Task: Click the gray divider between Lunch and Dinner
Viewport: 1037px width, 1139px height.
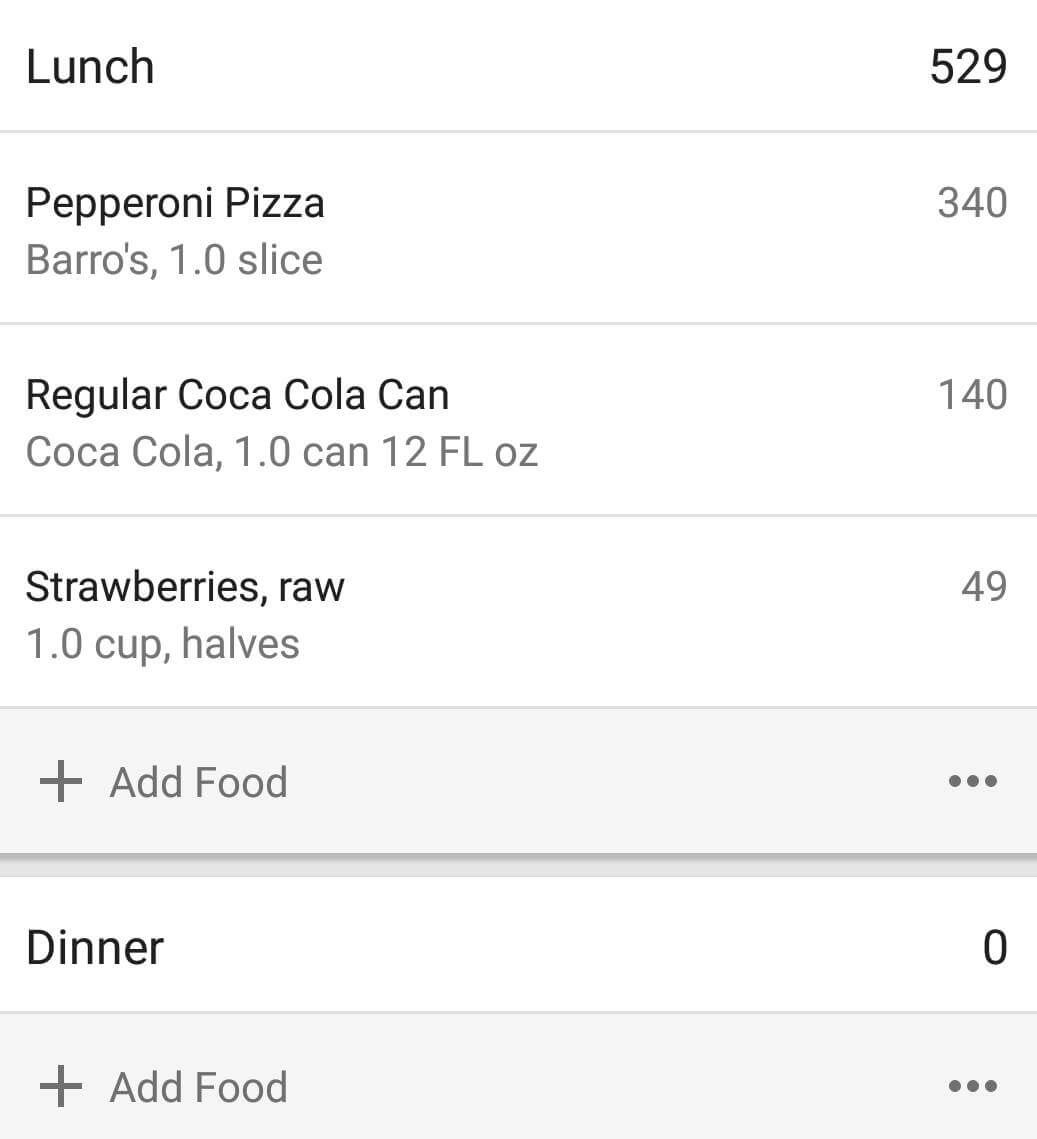Action: 518,866
